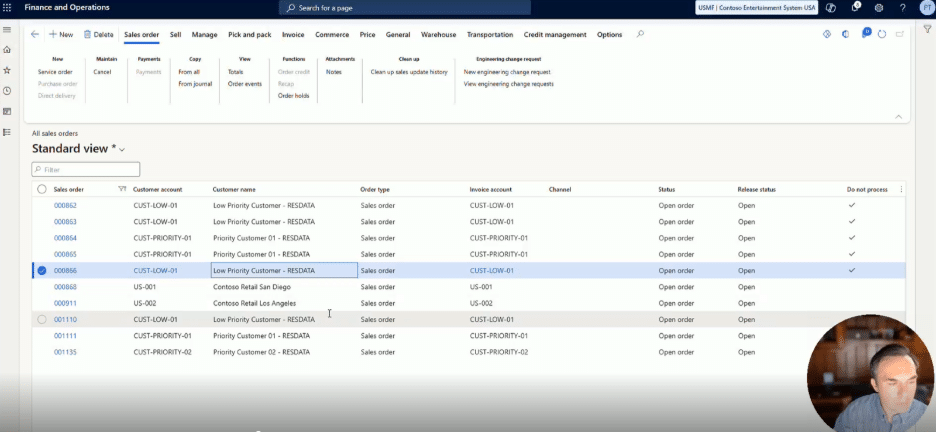The width and height of the screenshot is (936, 432).
Task: Click New engineering change request
Action: tap(507, 72)
